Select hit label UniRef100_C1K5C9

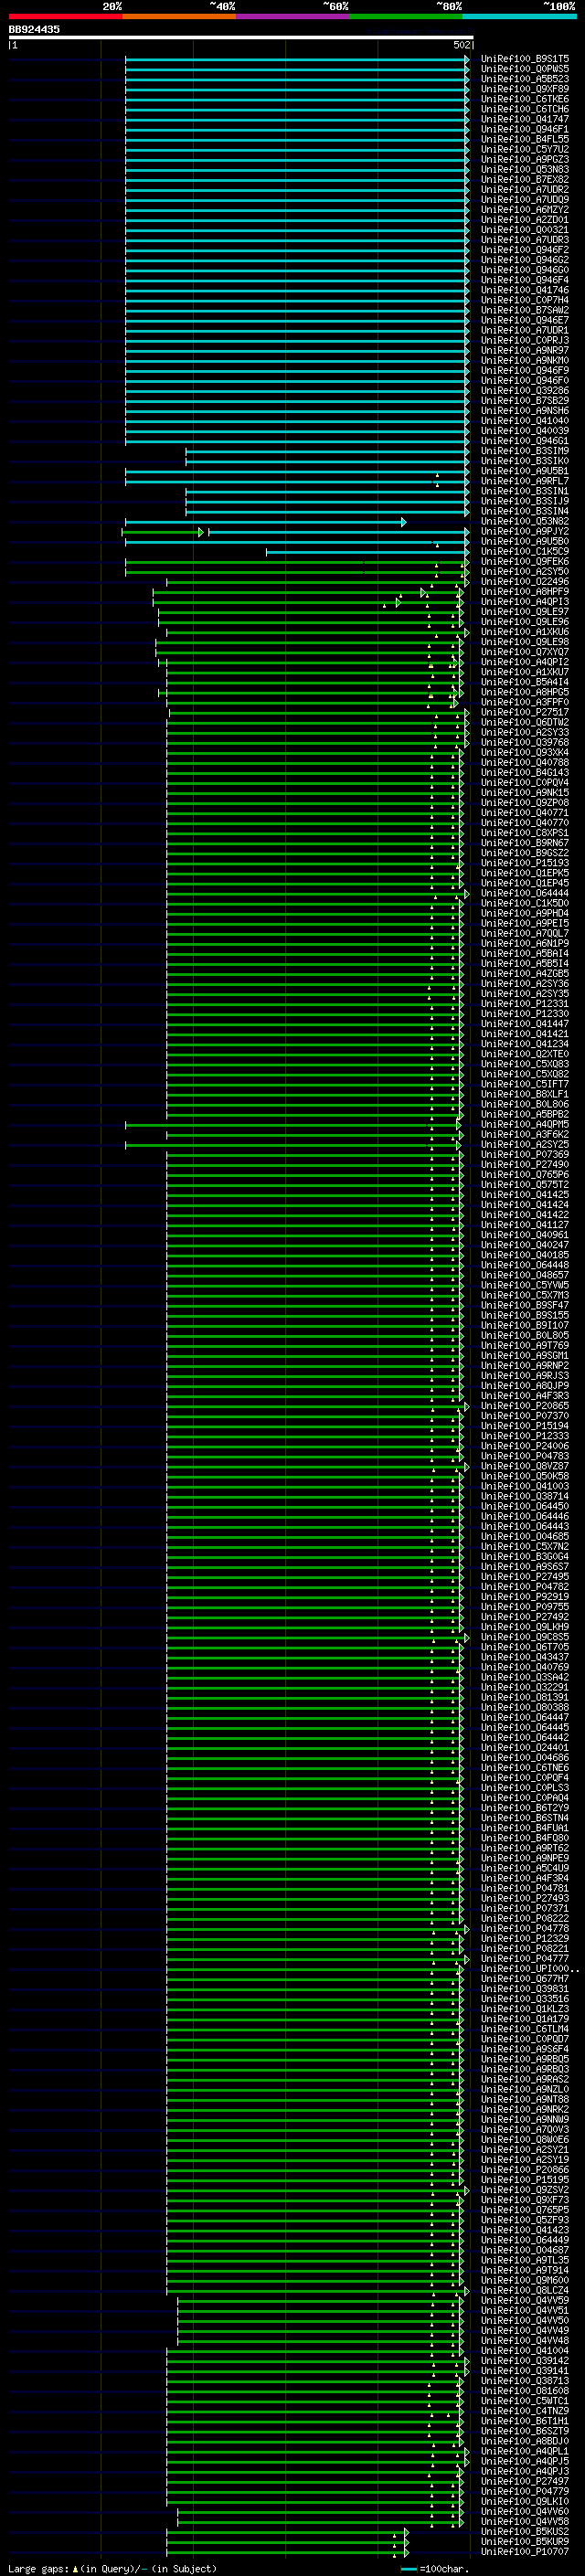pos(525,552)
